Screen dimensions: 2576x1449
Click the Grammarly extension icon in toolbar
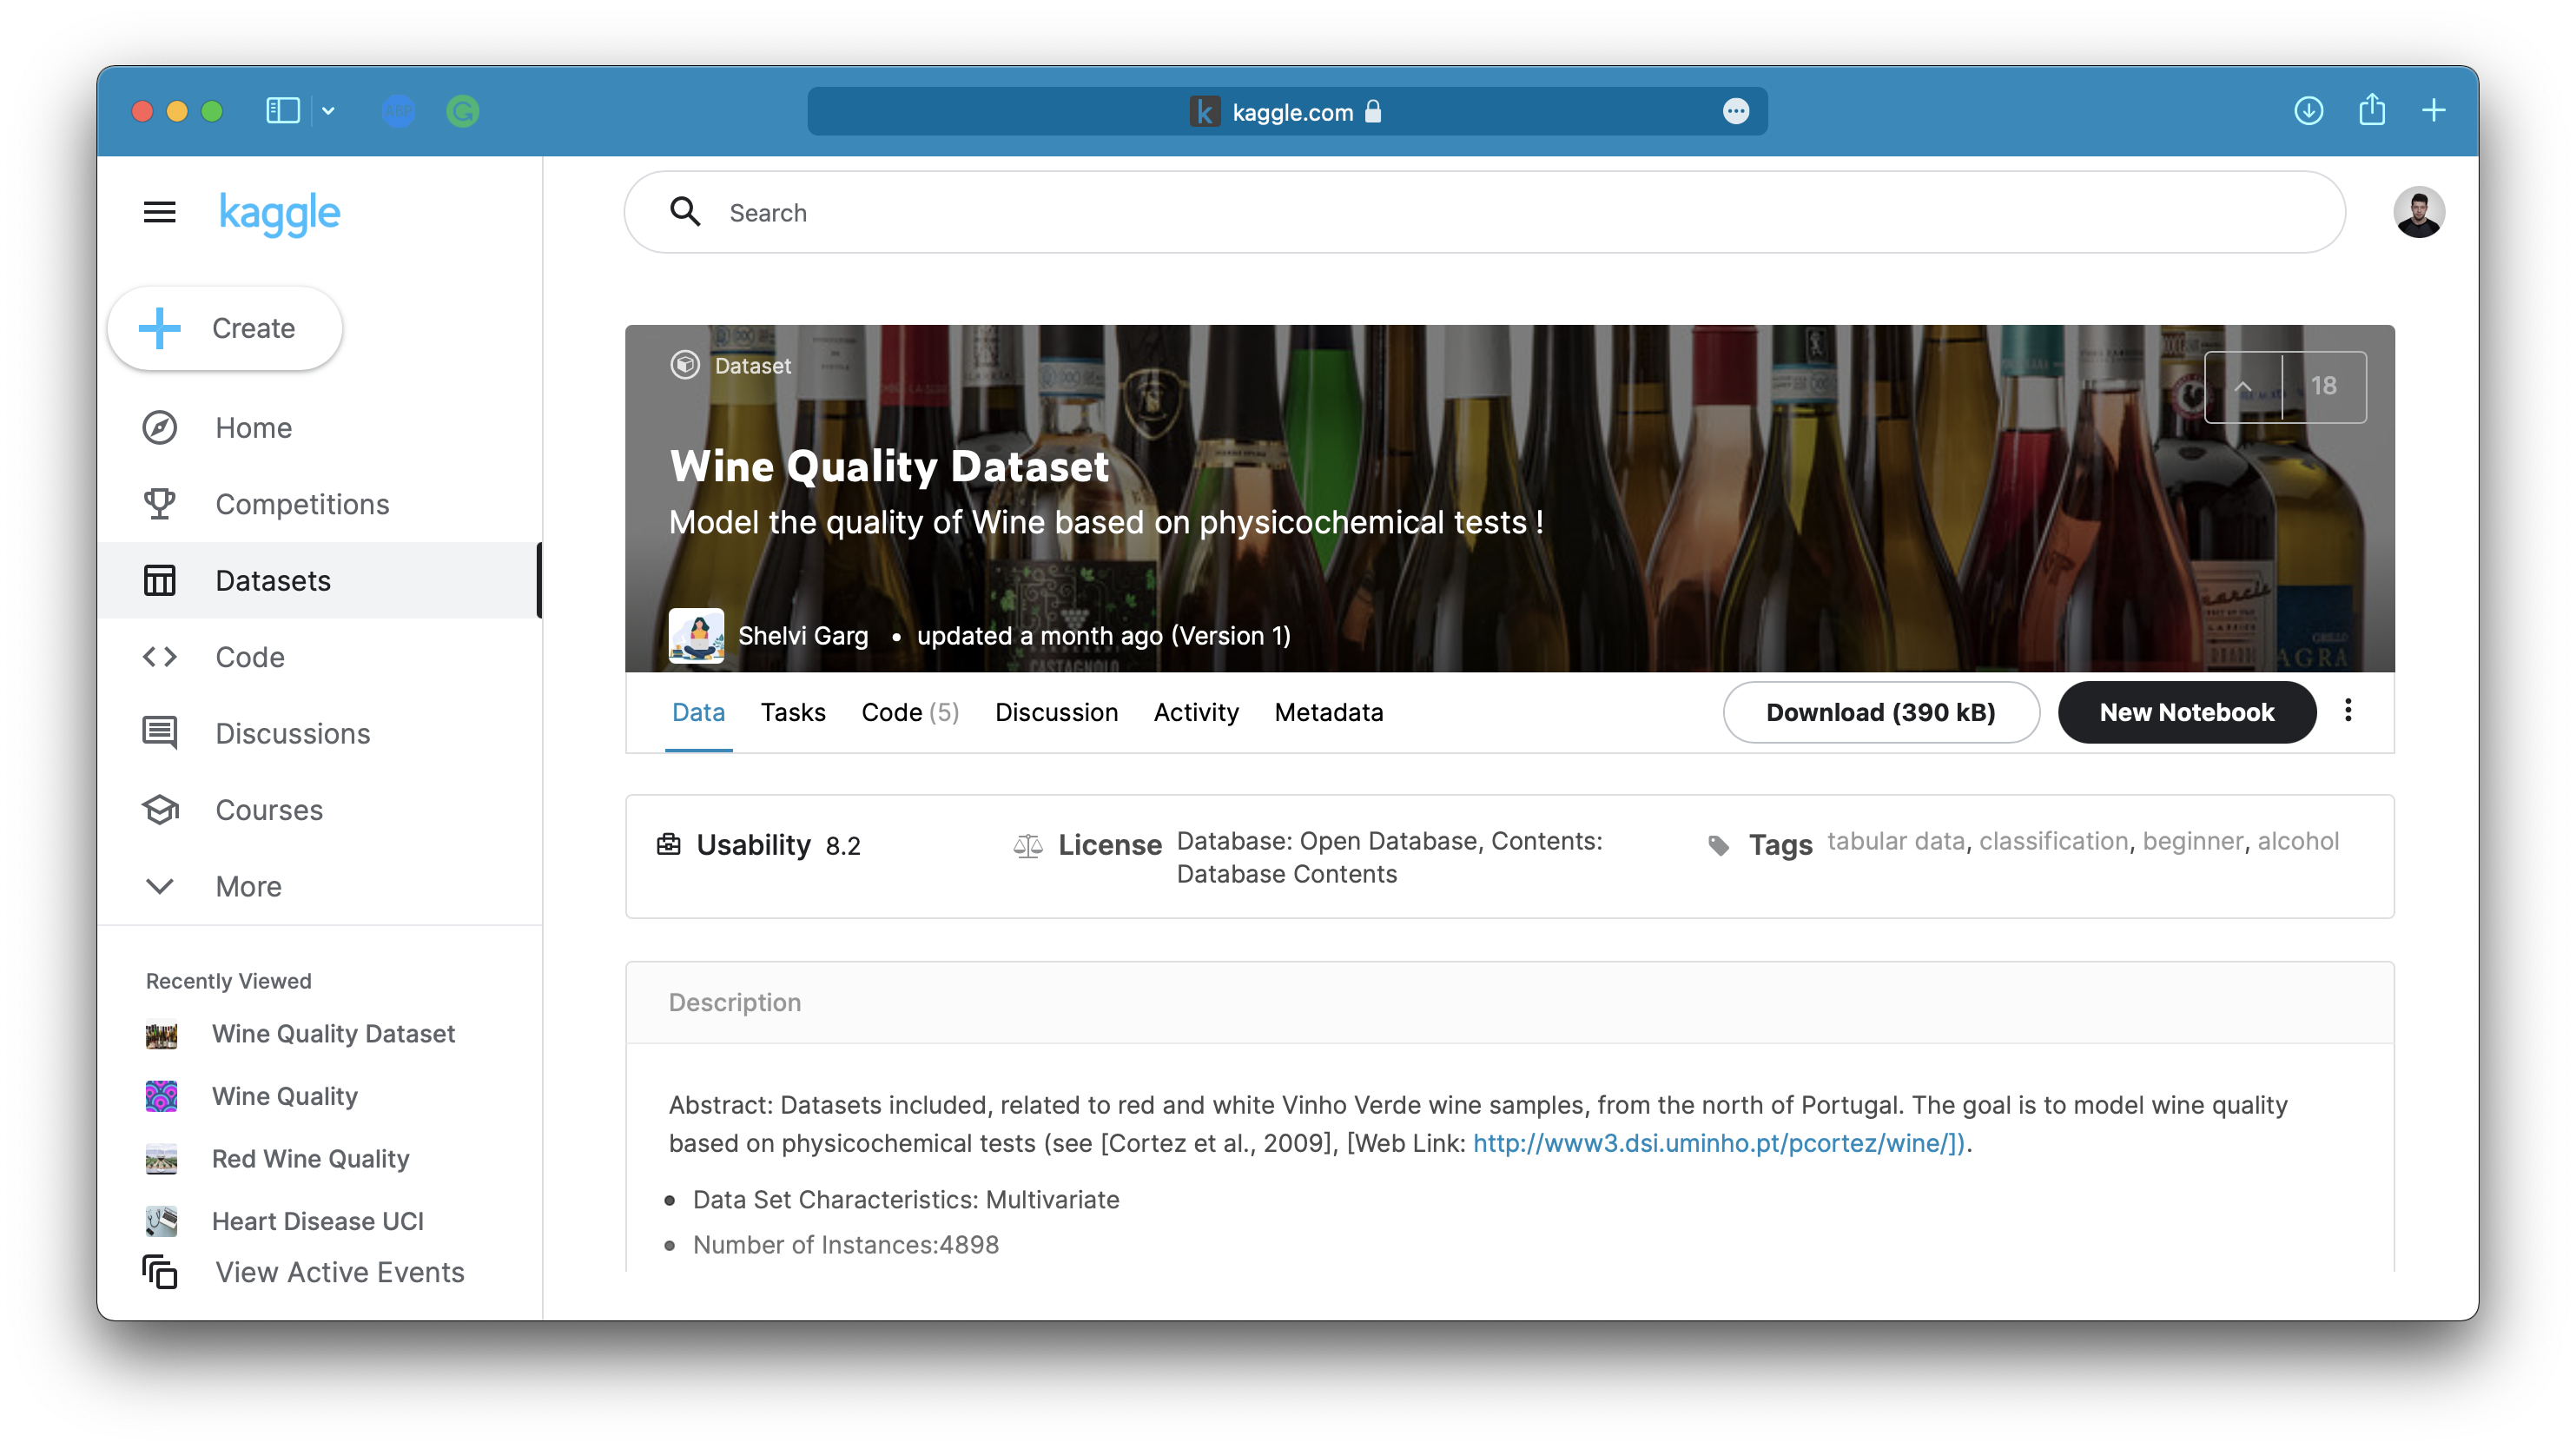(462, 111)
